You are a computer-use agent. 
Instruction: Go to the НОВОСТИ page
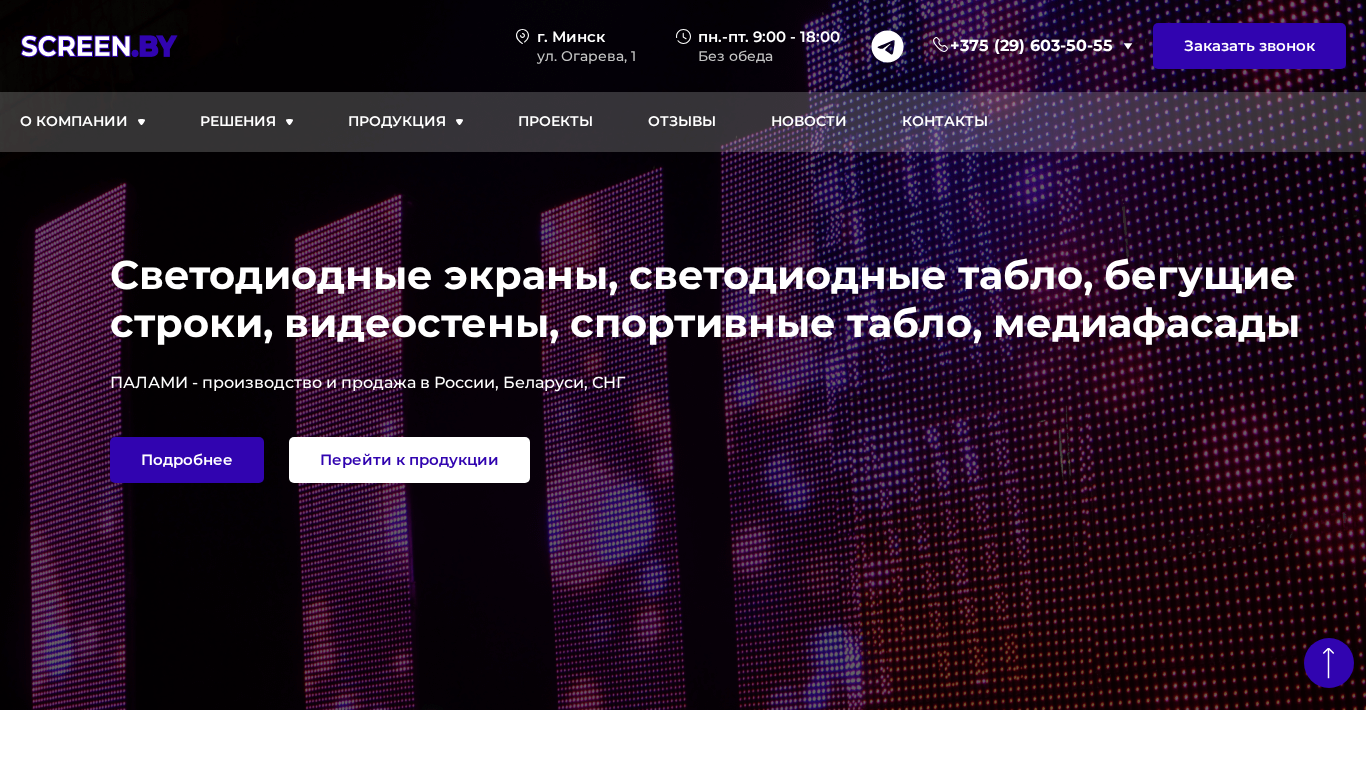pos(809,121)
